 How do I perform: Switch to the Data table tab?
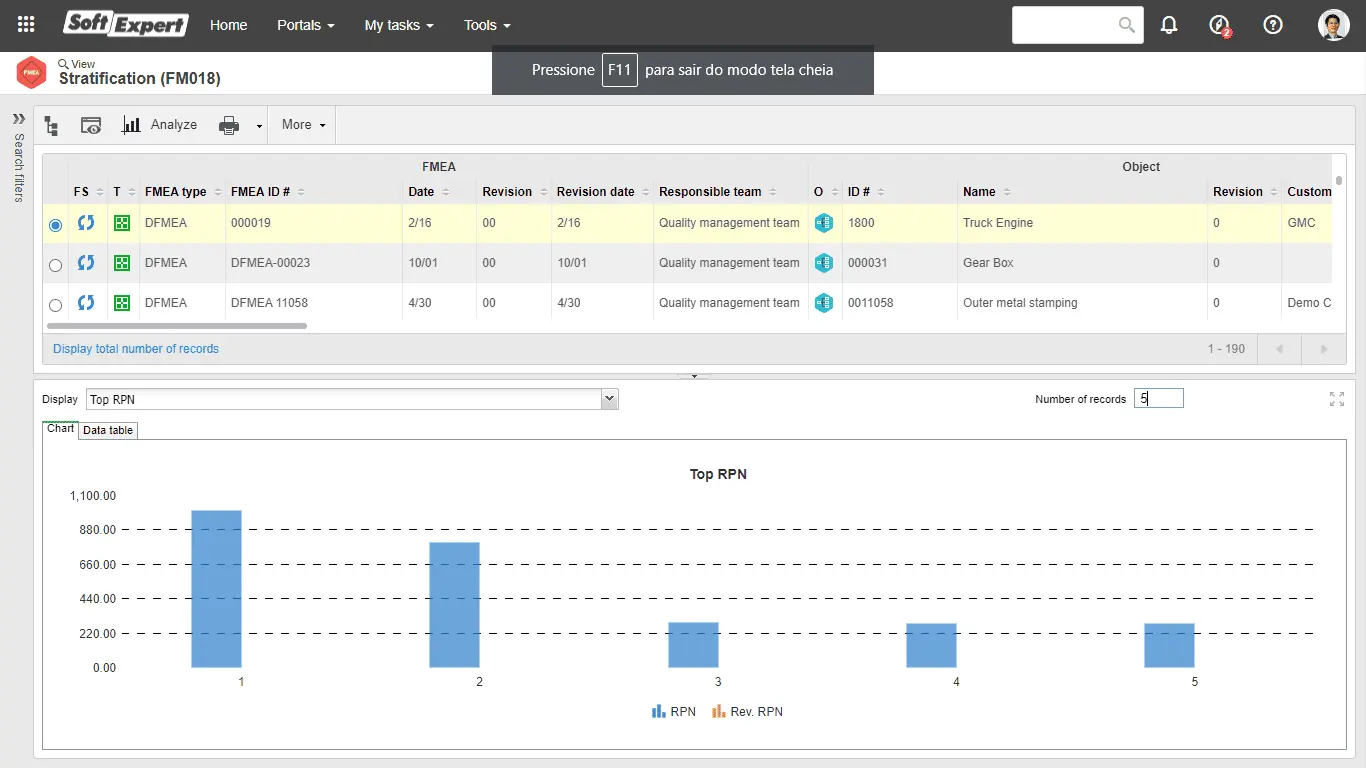tap(107, 430)
